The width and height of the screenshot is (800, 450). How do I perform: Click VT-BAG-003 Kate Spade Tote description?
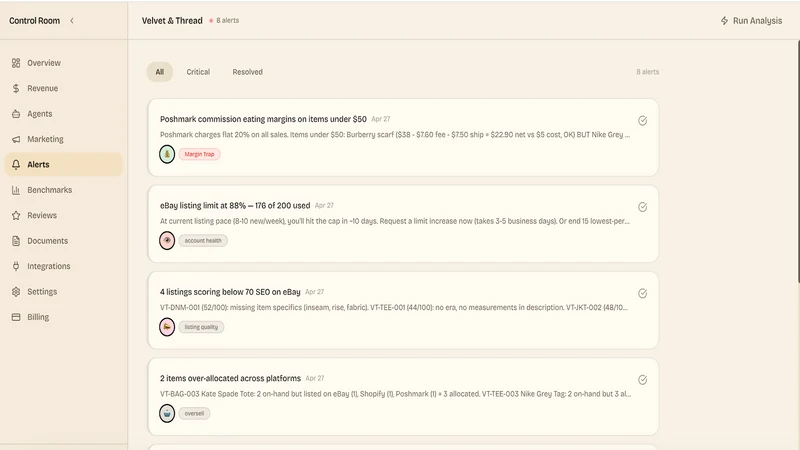coord(395,394)
